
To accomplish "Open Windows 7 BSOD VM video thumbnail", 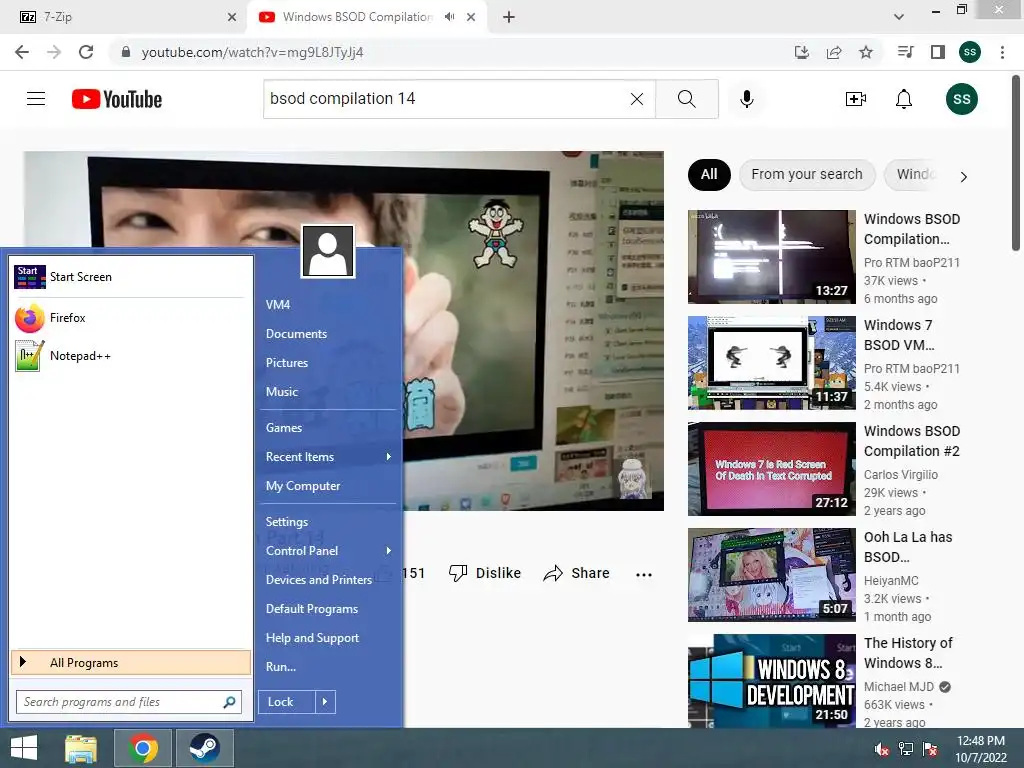I will click(x=771, y=363).
